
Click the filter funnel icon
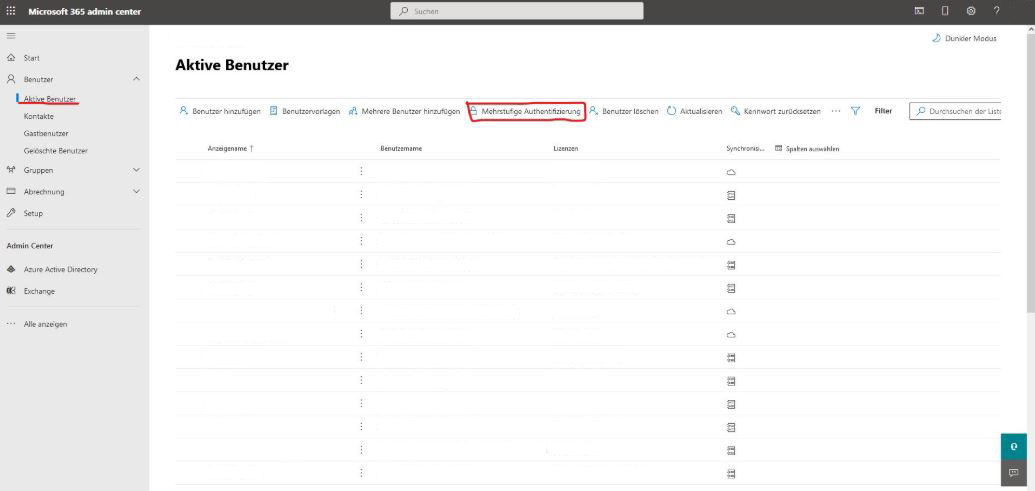(x=856, y=111)
